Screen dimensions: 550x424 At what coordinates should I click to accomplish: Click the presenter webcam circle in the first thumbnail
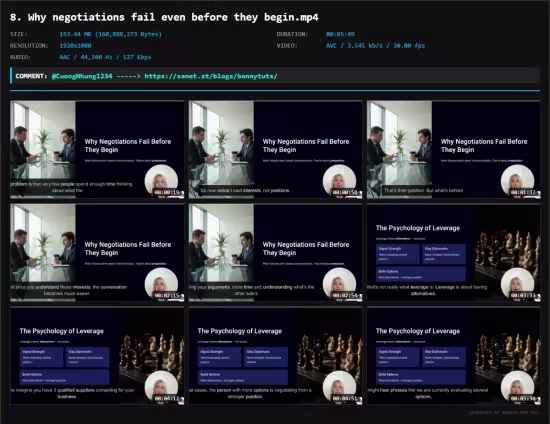pyautogui.click(x=161, y=181)
